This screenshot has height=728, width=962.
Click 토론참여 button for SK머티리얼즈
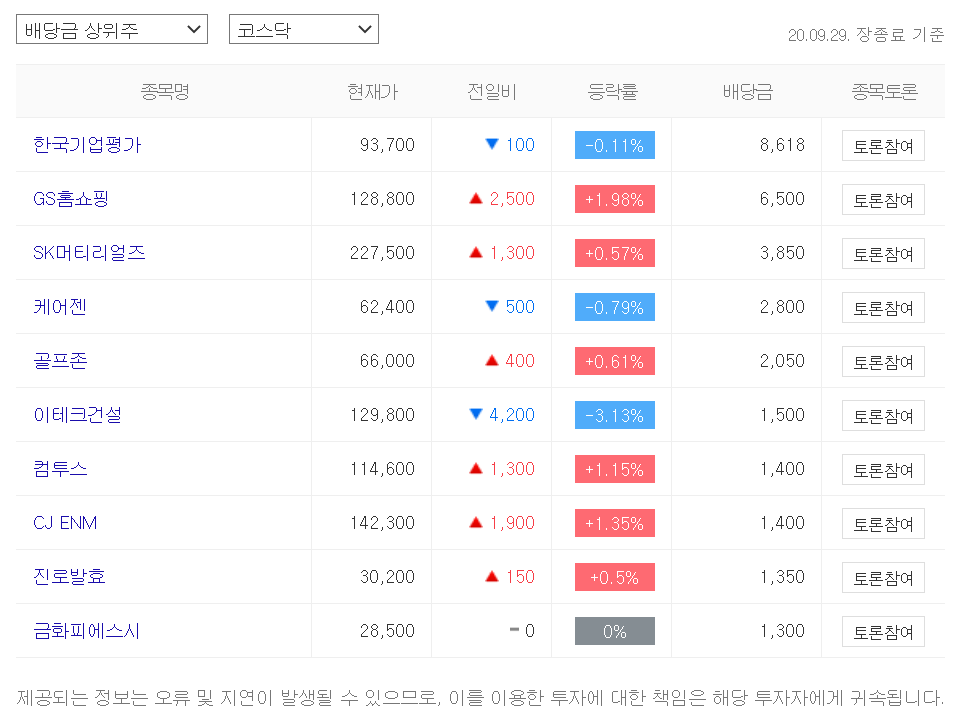(x=883, y=253)
